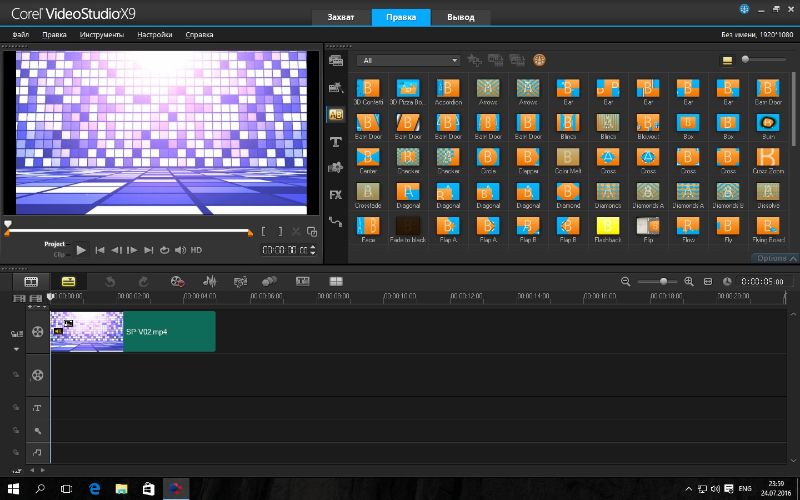Image resolution: width=800 pixels, height=500 pixels.
Task: Open the Graphic library icon
Action: click(x=335, y=168)
